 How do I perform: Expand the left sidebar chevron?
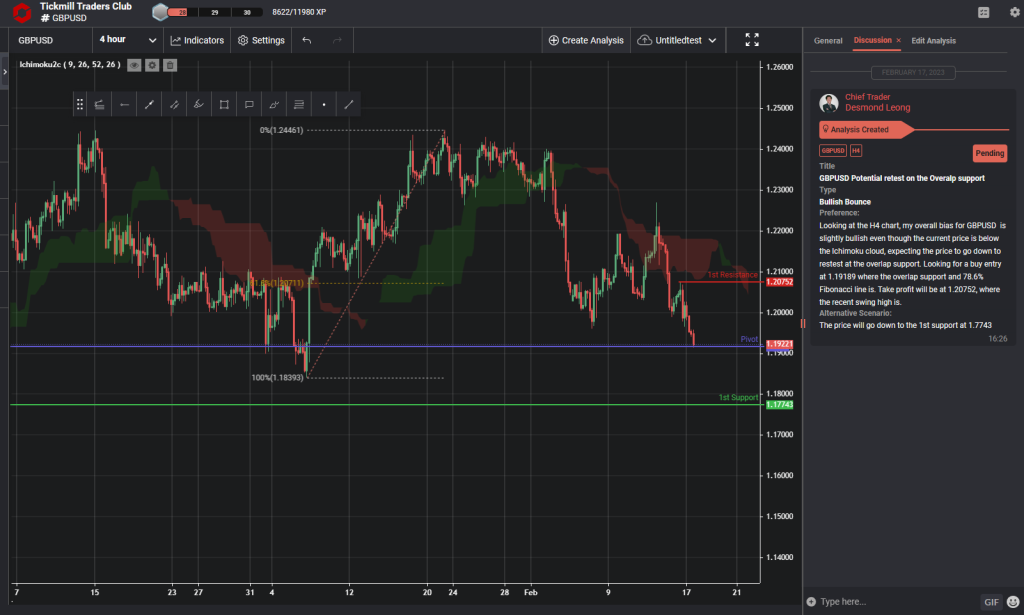click(6, 73)
